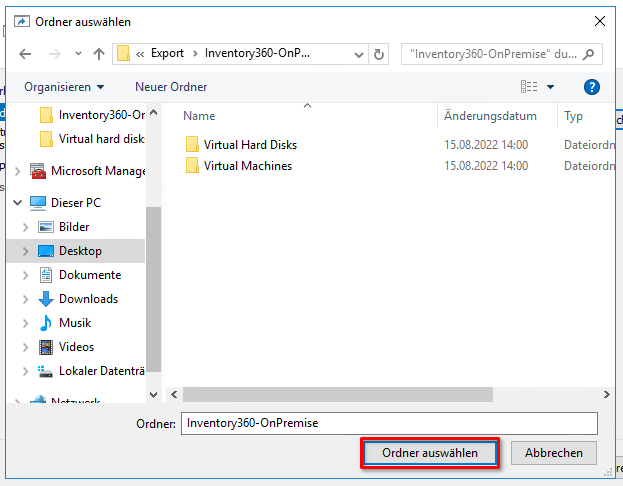Click the Back navigation arrow
Image resolution: width=623 pixels, height=486 pixels.
click(x=26, y=53)
